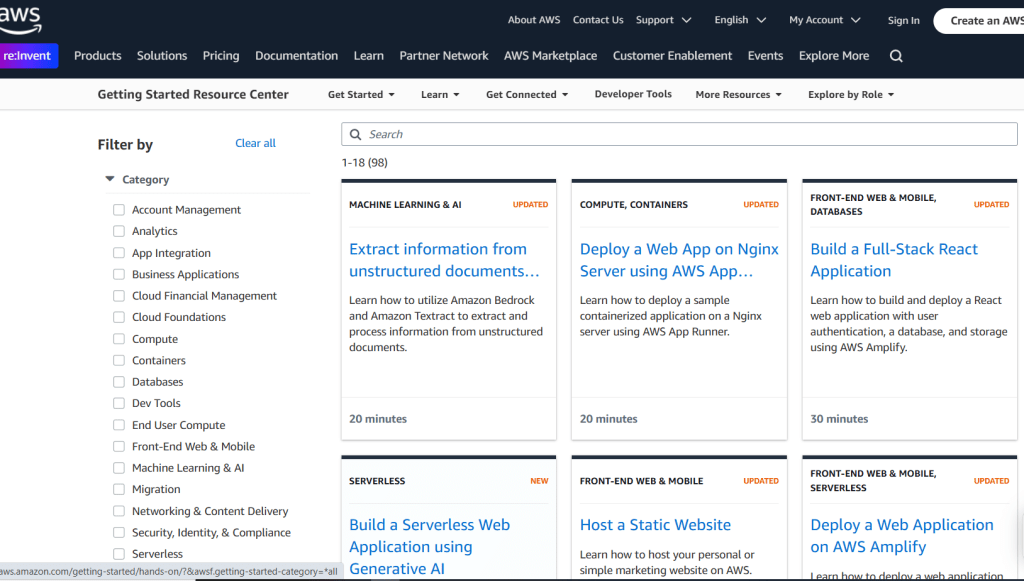Go to the AWS Marketplace menu
The image size is (1024, 581).
[x=550, y=56]
